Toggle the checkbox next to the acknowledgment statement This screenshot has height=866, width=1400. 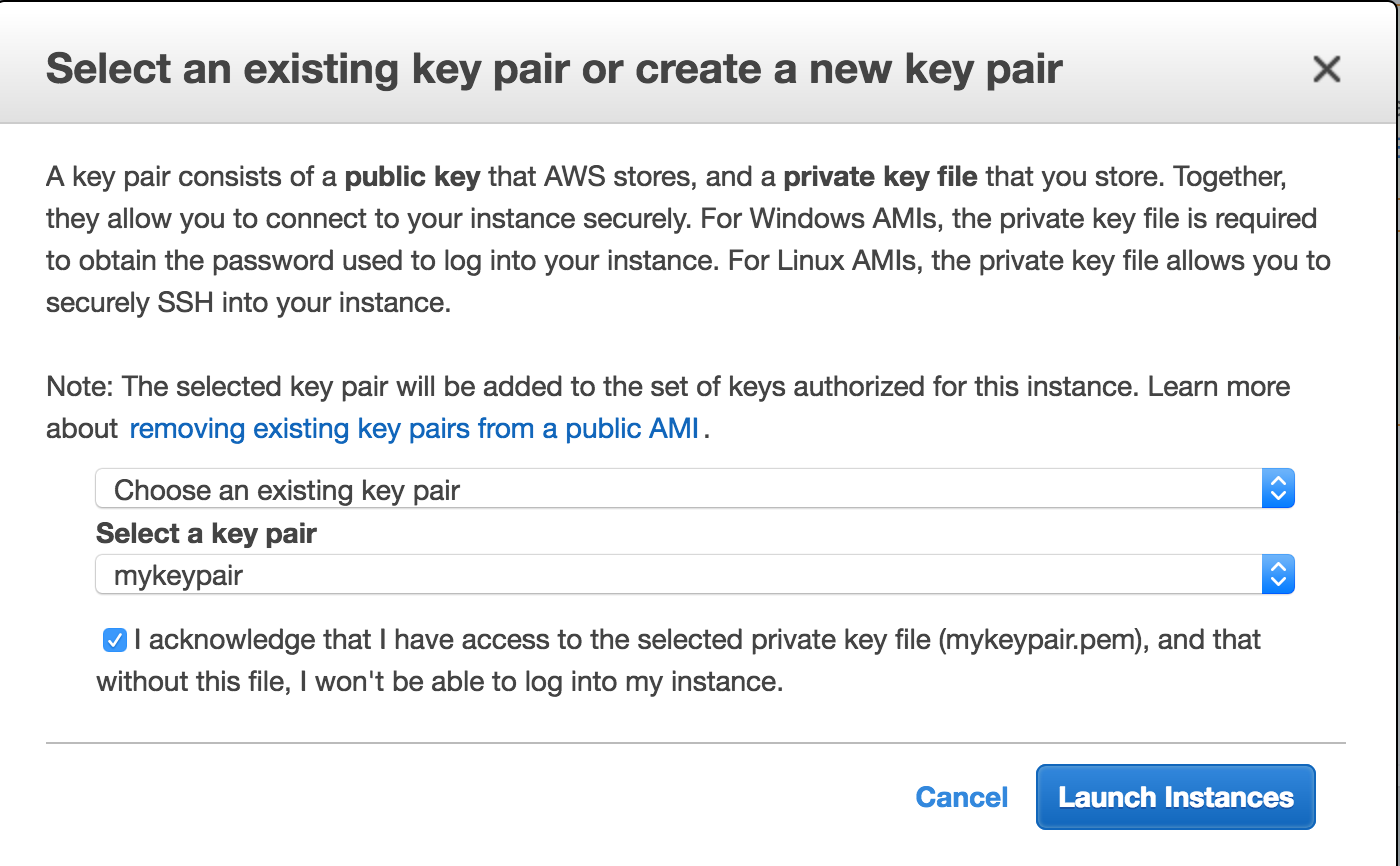click(x=114, y=640)
